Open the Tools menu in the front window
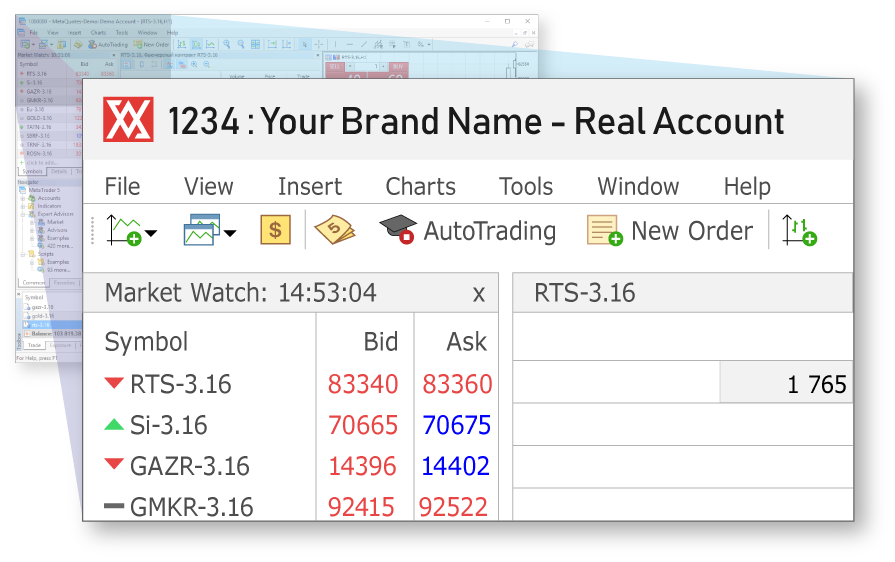The width and height of the screenshot is (895, 562). 526,187
